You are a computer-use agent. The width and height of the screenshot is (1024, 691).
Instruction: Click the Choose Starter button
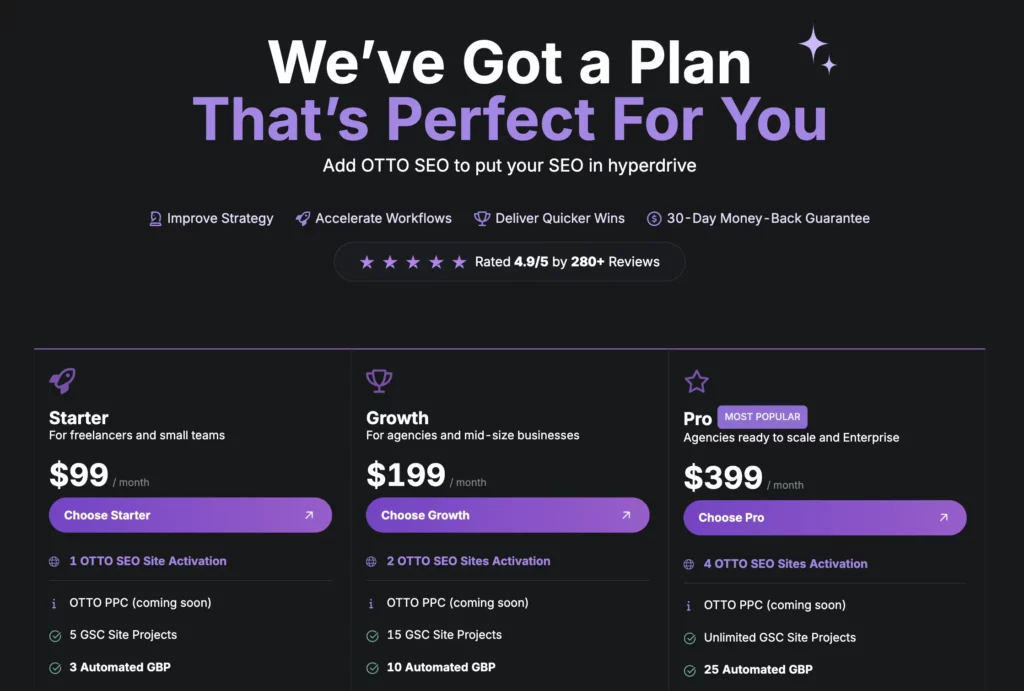pos(190,515)
